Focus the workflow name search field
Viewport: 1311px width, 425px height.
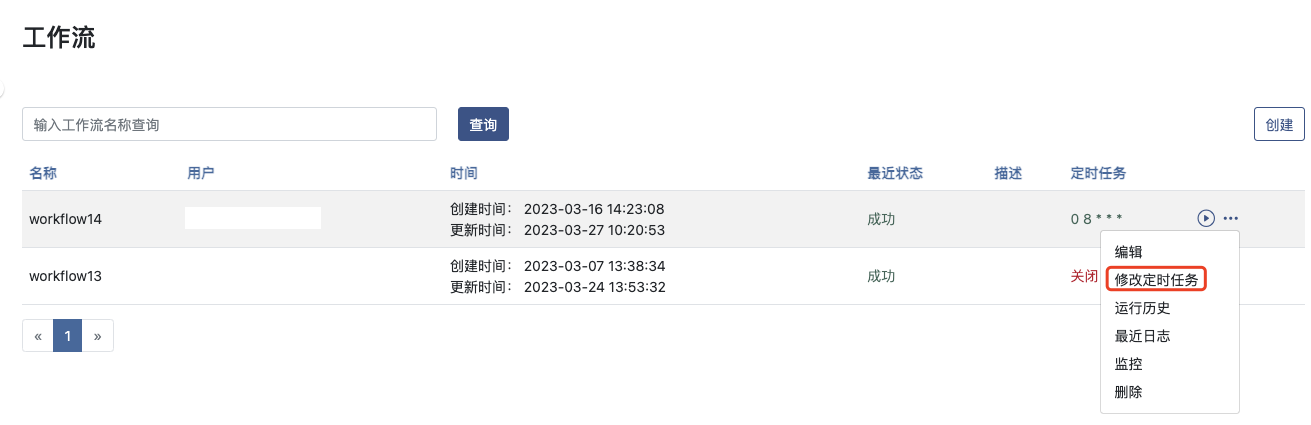click(x=229, y=125)
